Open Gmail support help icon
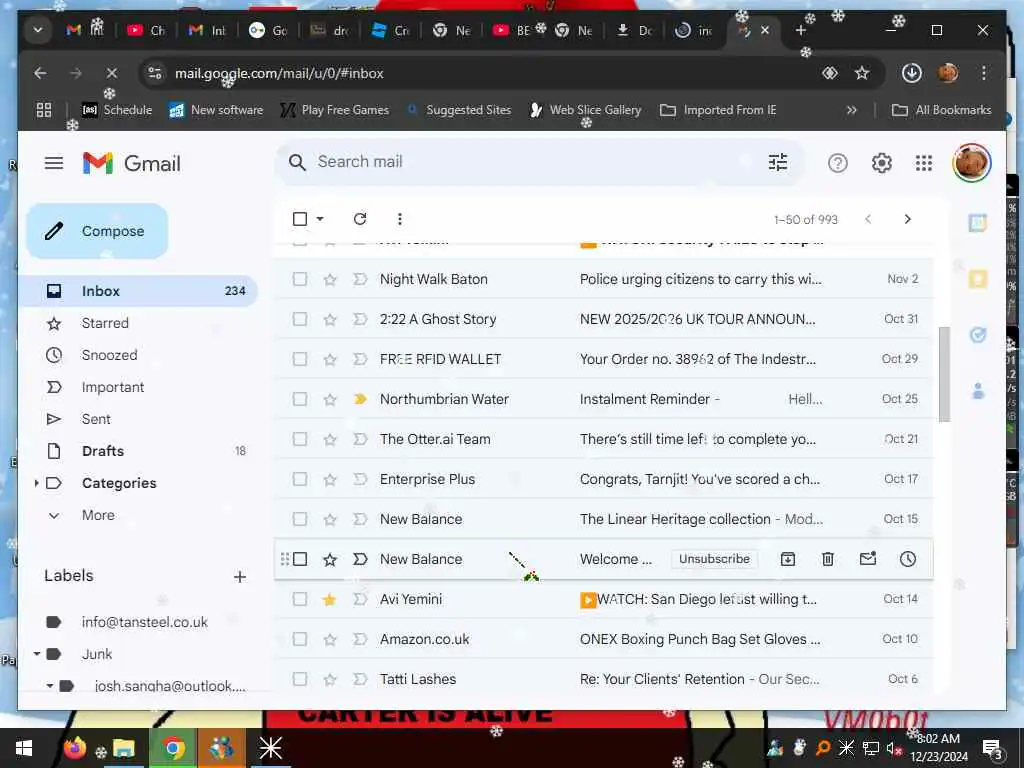 837,163
